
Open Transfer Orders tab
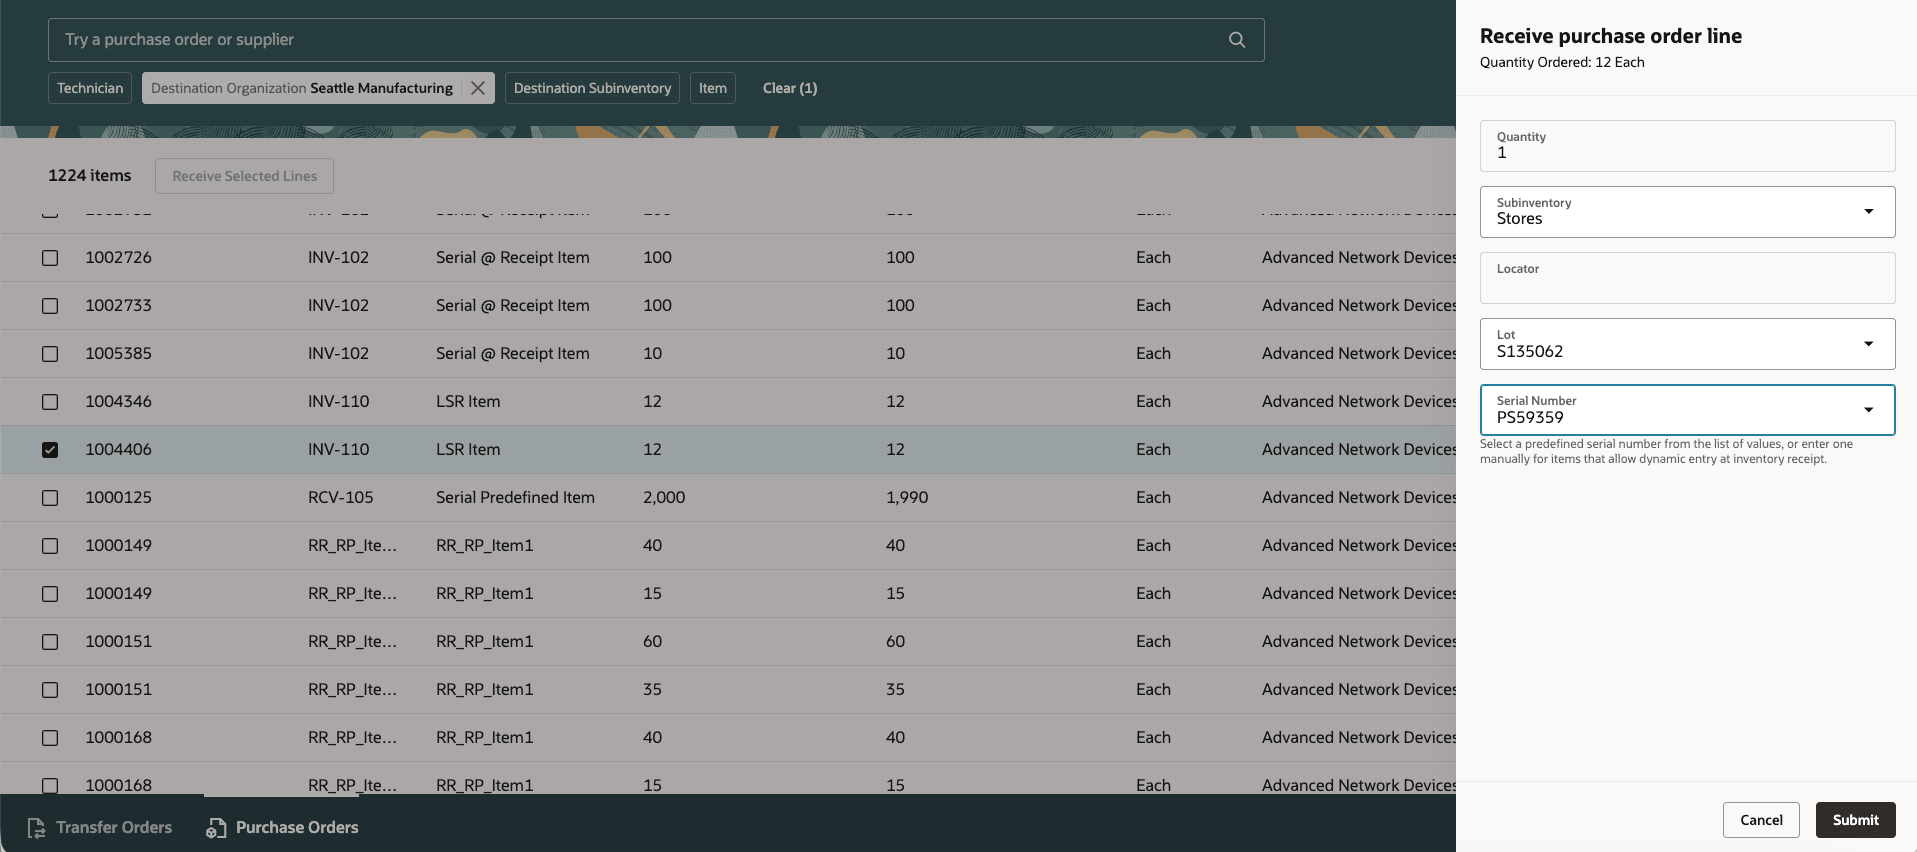(100, 827)
